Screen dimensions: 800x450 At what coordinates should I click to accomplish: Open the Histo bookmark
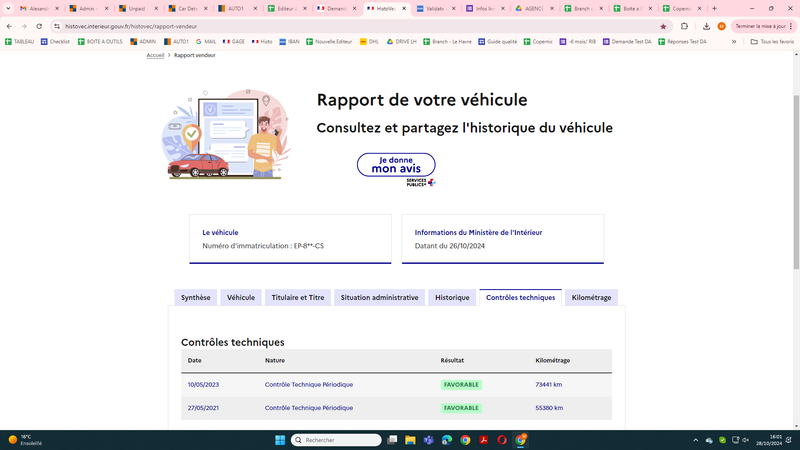coord(262,41)
